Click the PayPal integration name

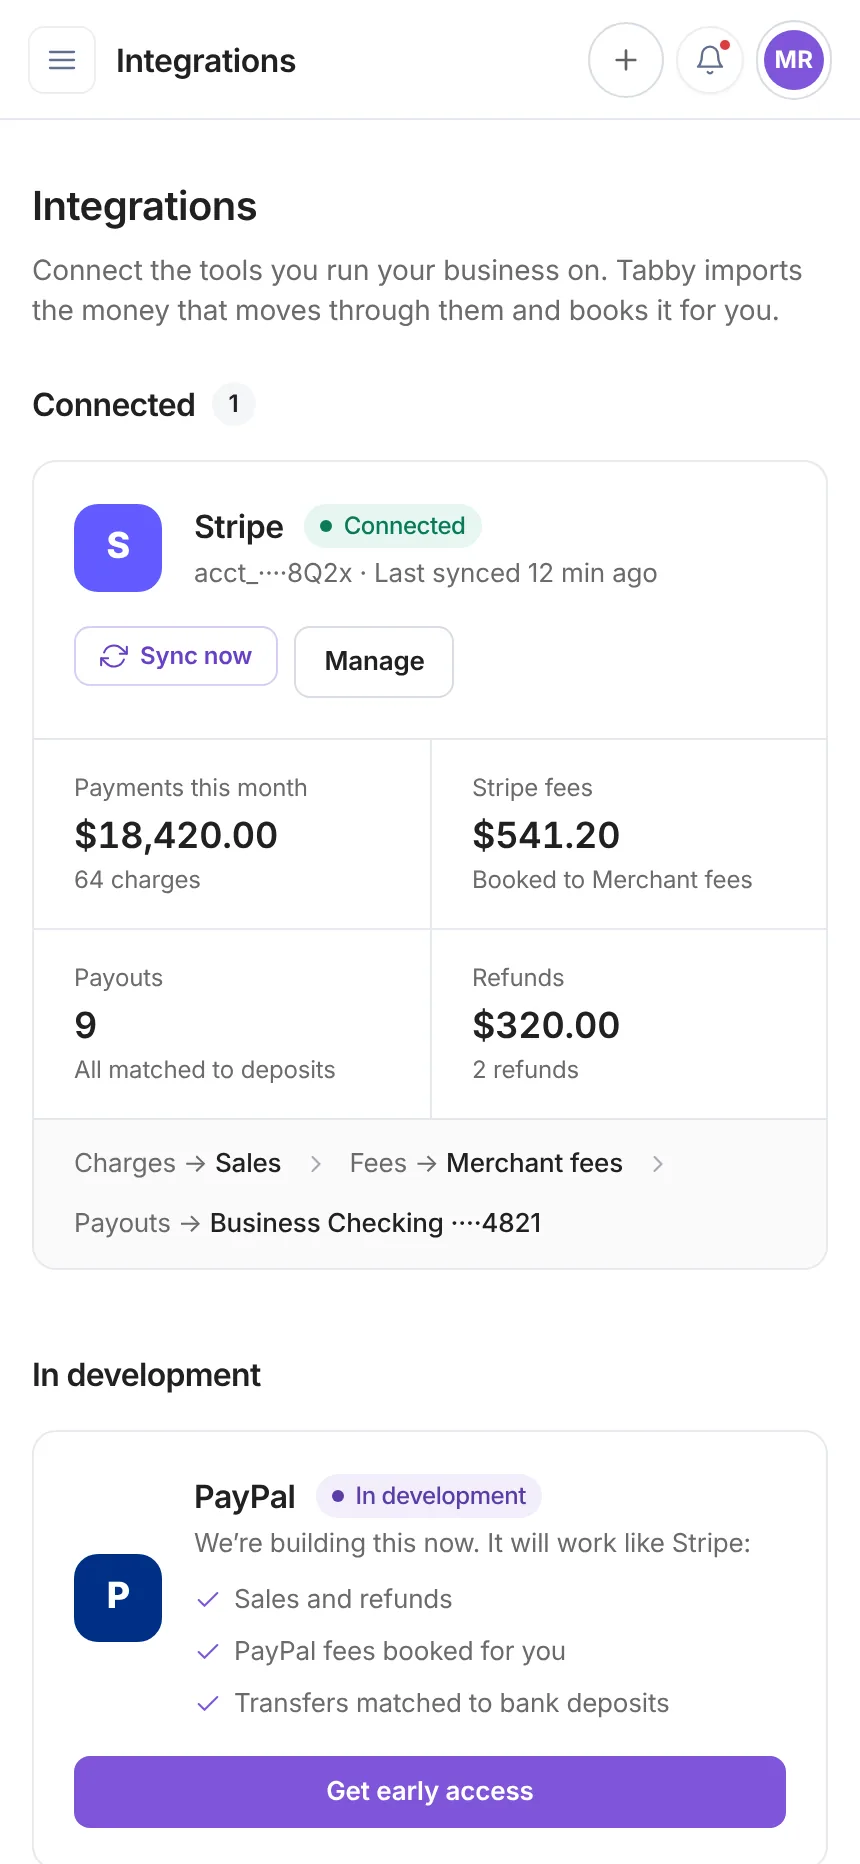pyautogui.click(x=245, y=1497)
